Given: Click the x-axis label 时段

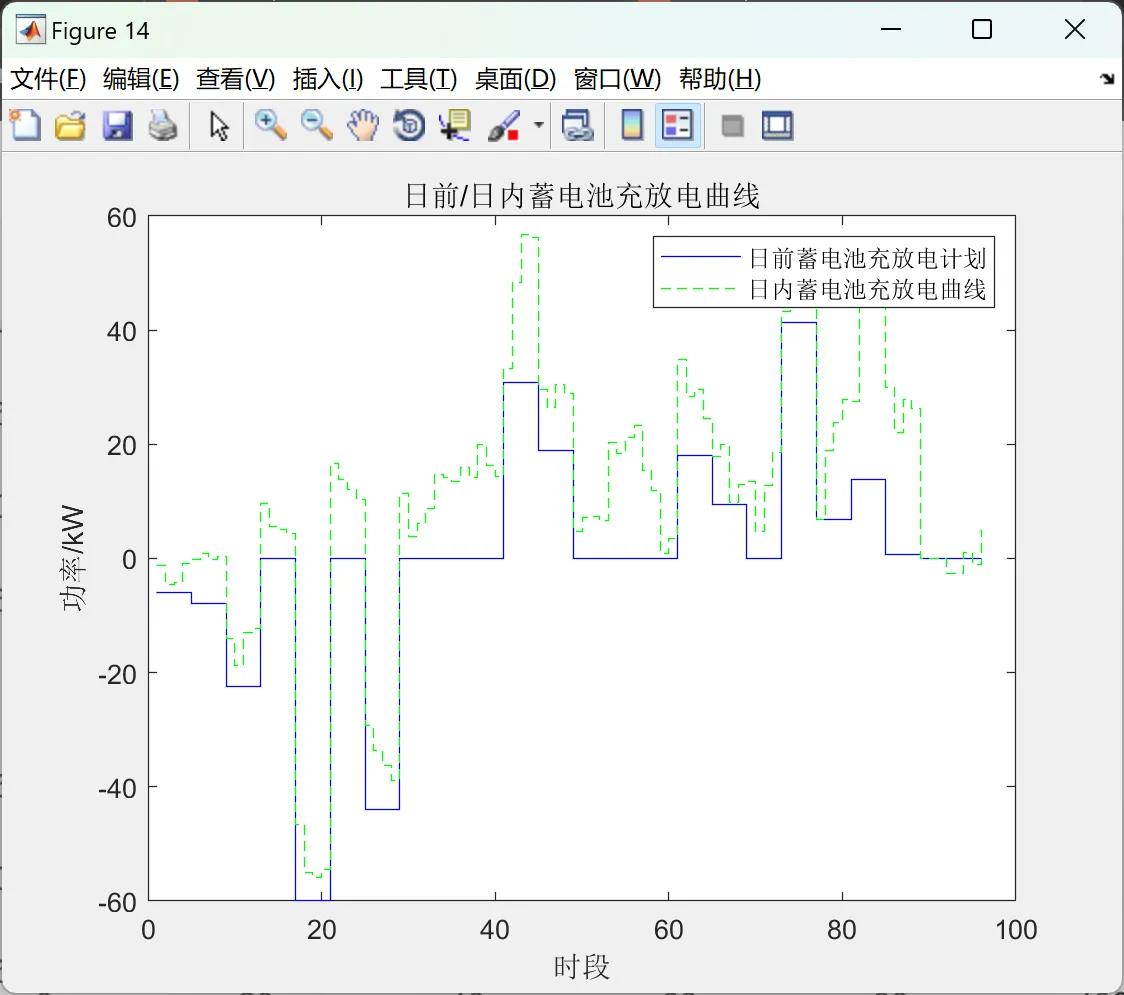Looking at the screenshot, I should [581, 967].
